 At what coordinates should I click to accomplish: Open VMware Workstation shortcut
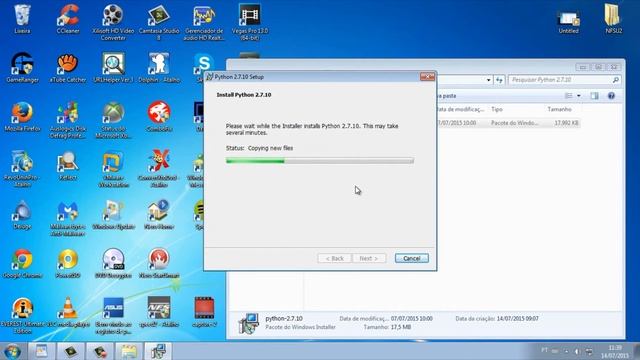(x=113, y=169)
